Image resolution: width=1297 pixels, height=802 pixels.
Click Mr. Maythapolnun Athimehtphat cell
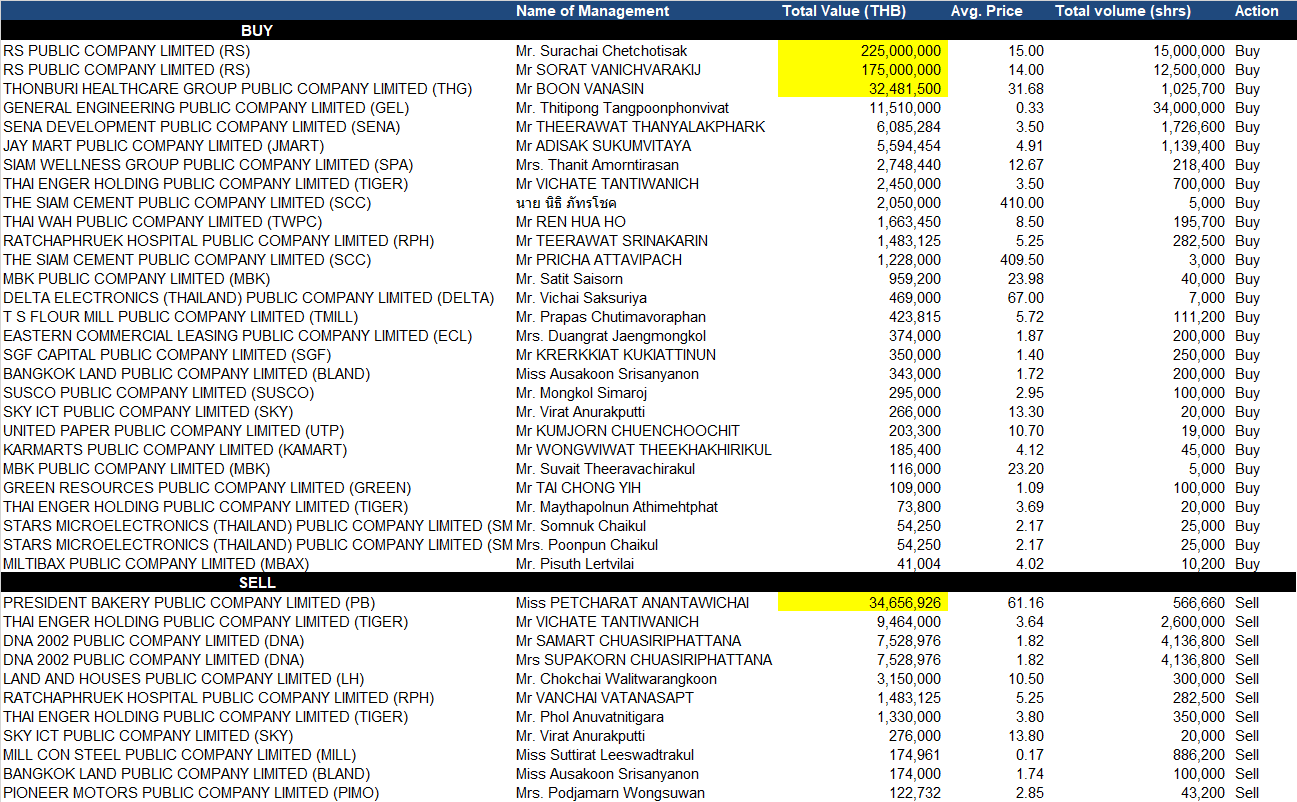[x=617, y=507]
